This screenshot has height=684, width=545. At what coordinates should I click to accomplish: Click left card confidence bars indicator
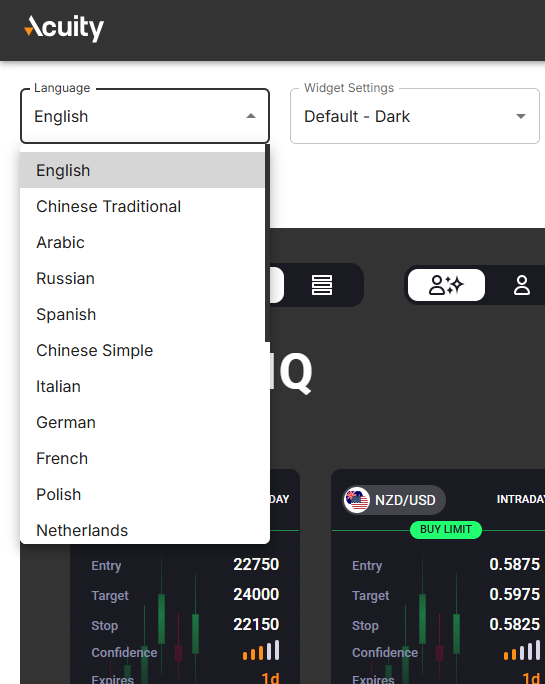(x=261, y=651)
